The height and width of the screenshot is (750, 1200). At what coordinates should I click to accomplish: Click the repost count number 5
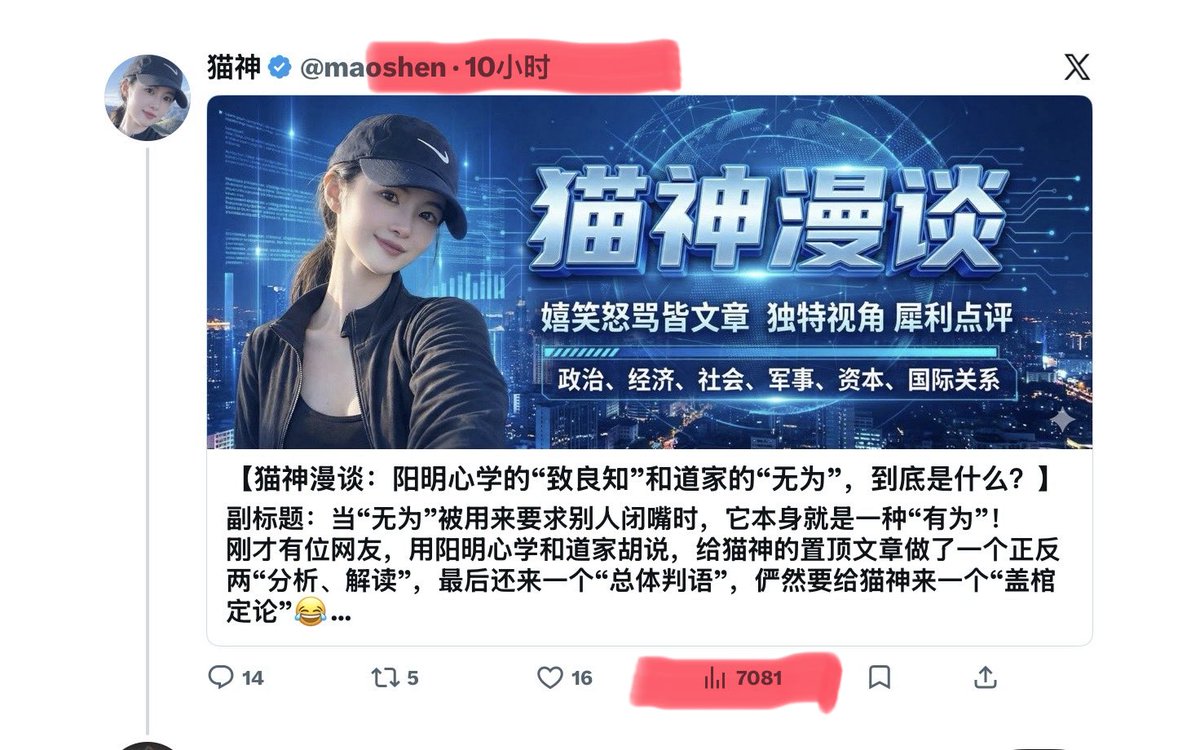tap(413, 678)
